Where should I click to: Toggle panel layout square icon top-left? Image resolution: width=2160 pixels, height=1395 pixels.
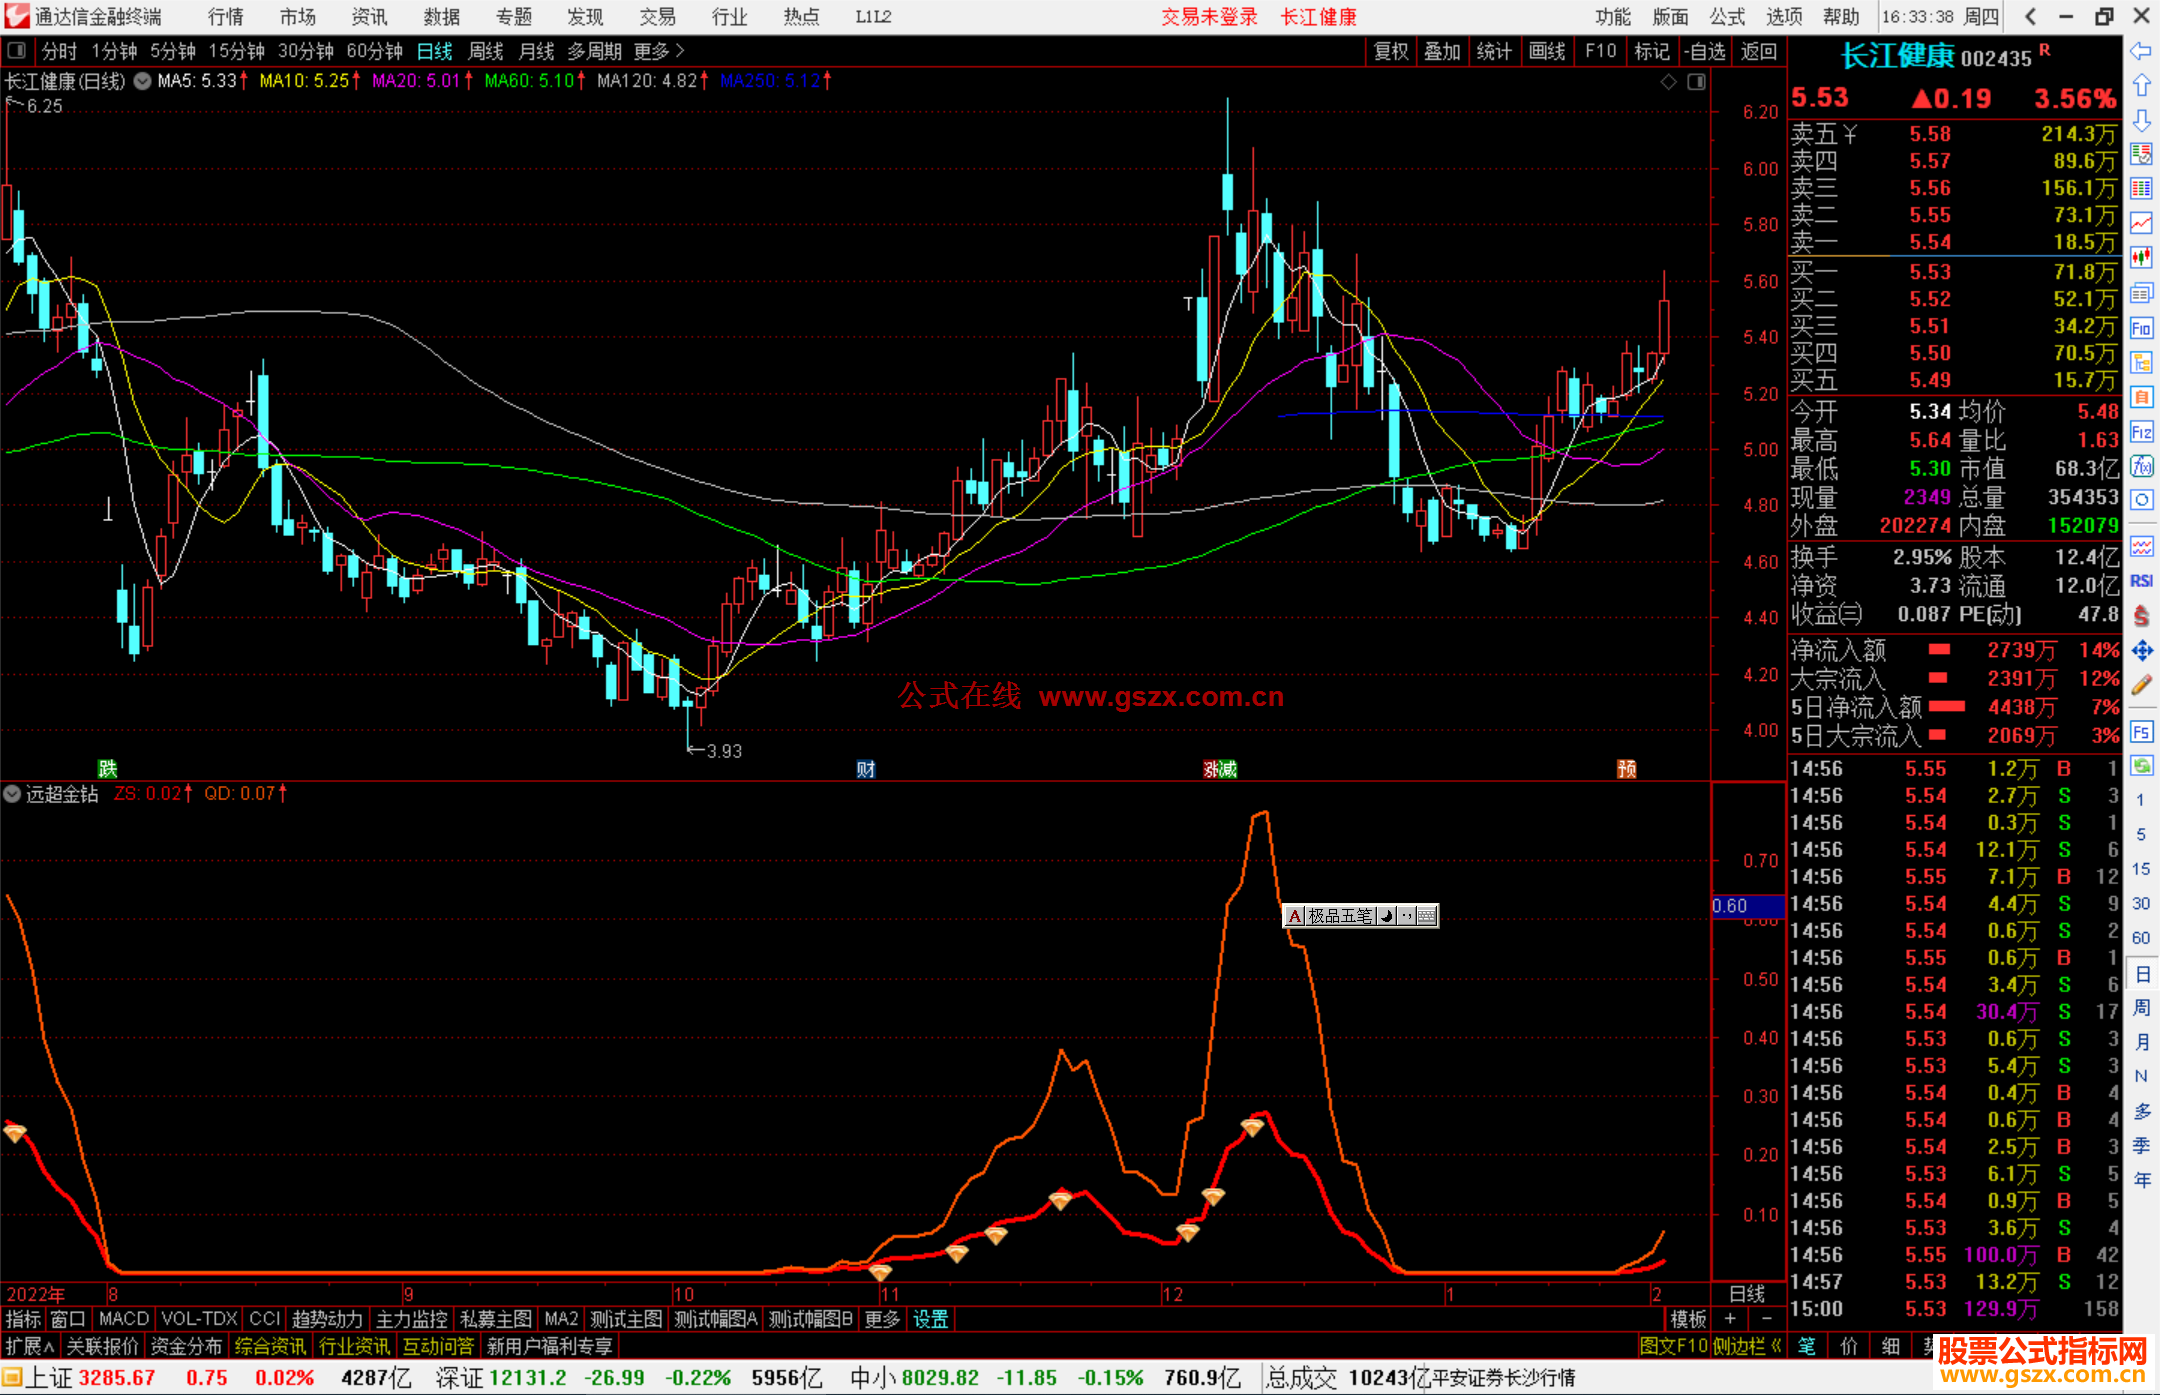pyautogui.click(x=16, y=50)
